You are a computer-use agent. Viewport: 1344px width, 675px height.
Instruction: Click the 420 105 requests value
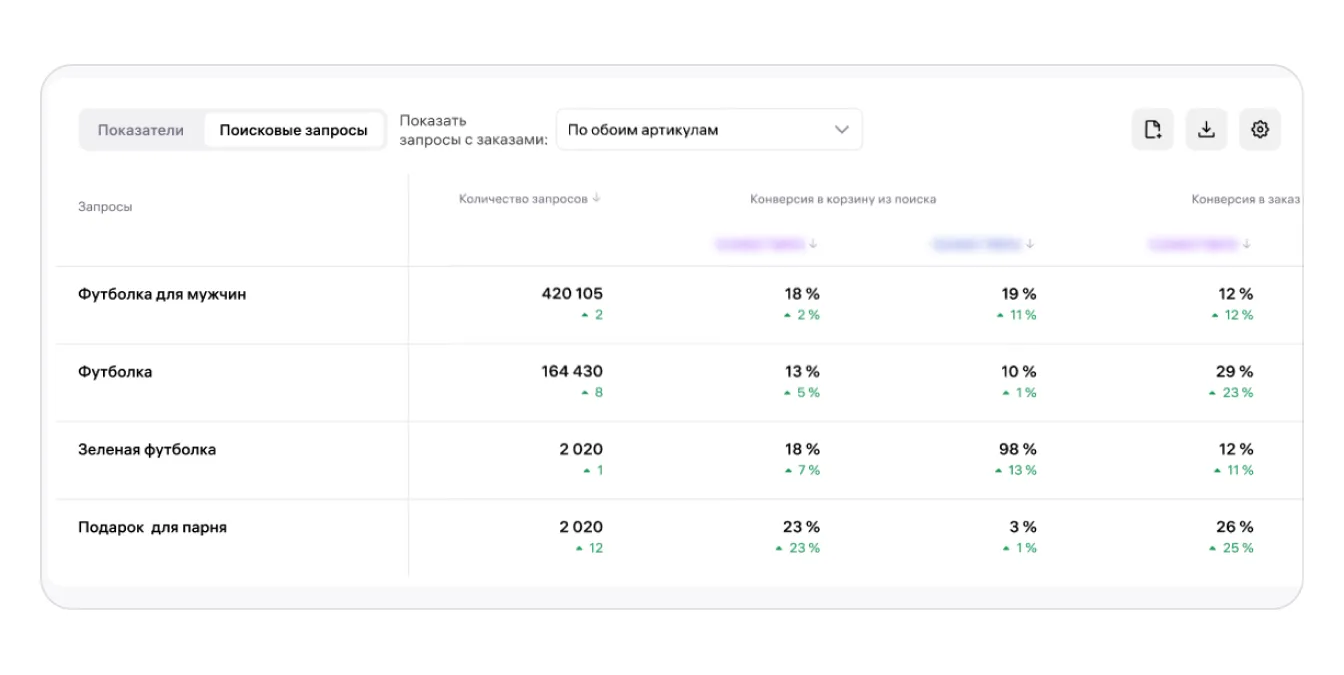pyautogui.click(x=572, y=294)
